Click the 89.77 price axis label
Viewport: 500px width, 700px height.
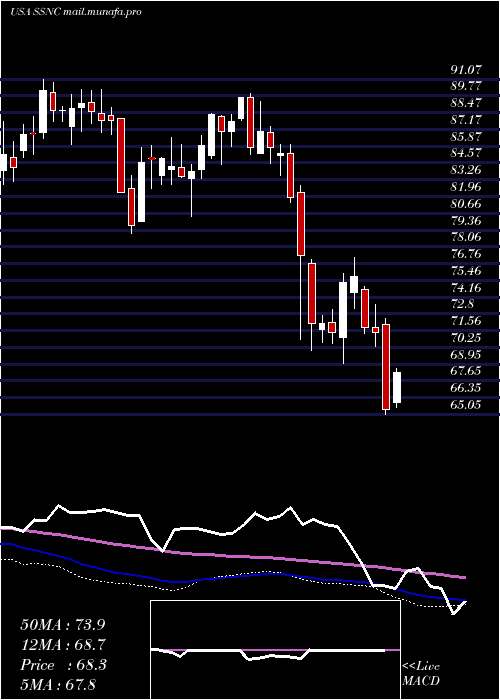pos(466,87)
